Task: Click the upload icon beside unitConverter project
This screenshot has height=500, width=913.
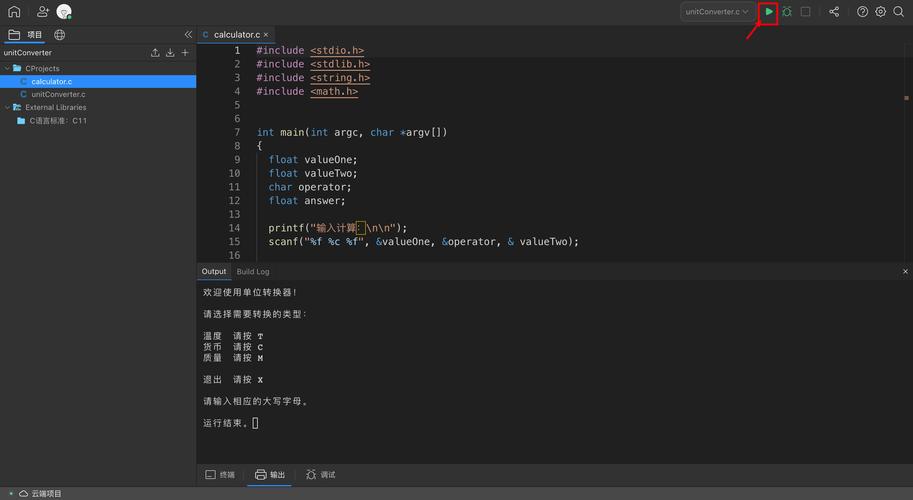Action: tap(155, 53)
